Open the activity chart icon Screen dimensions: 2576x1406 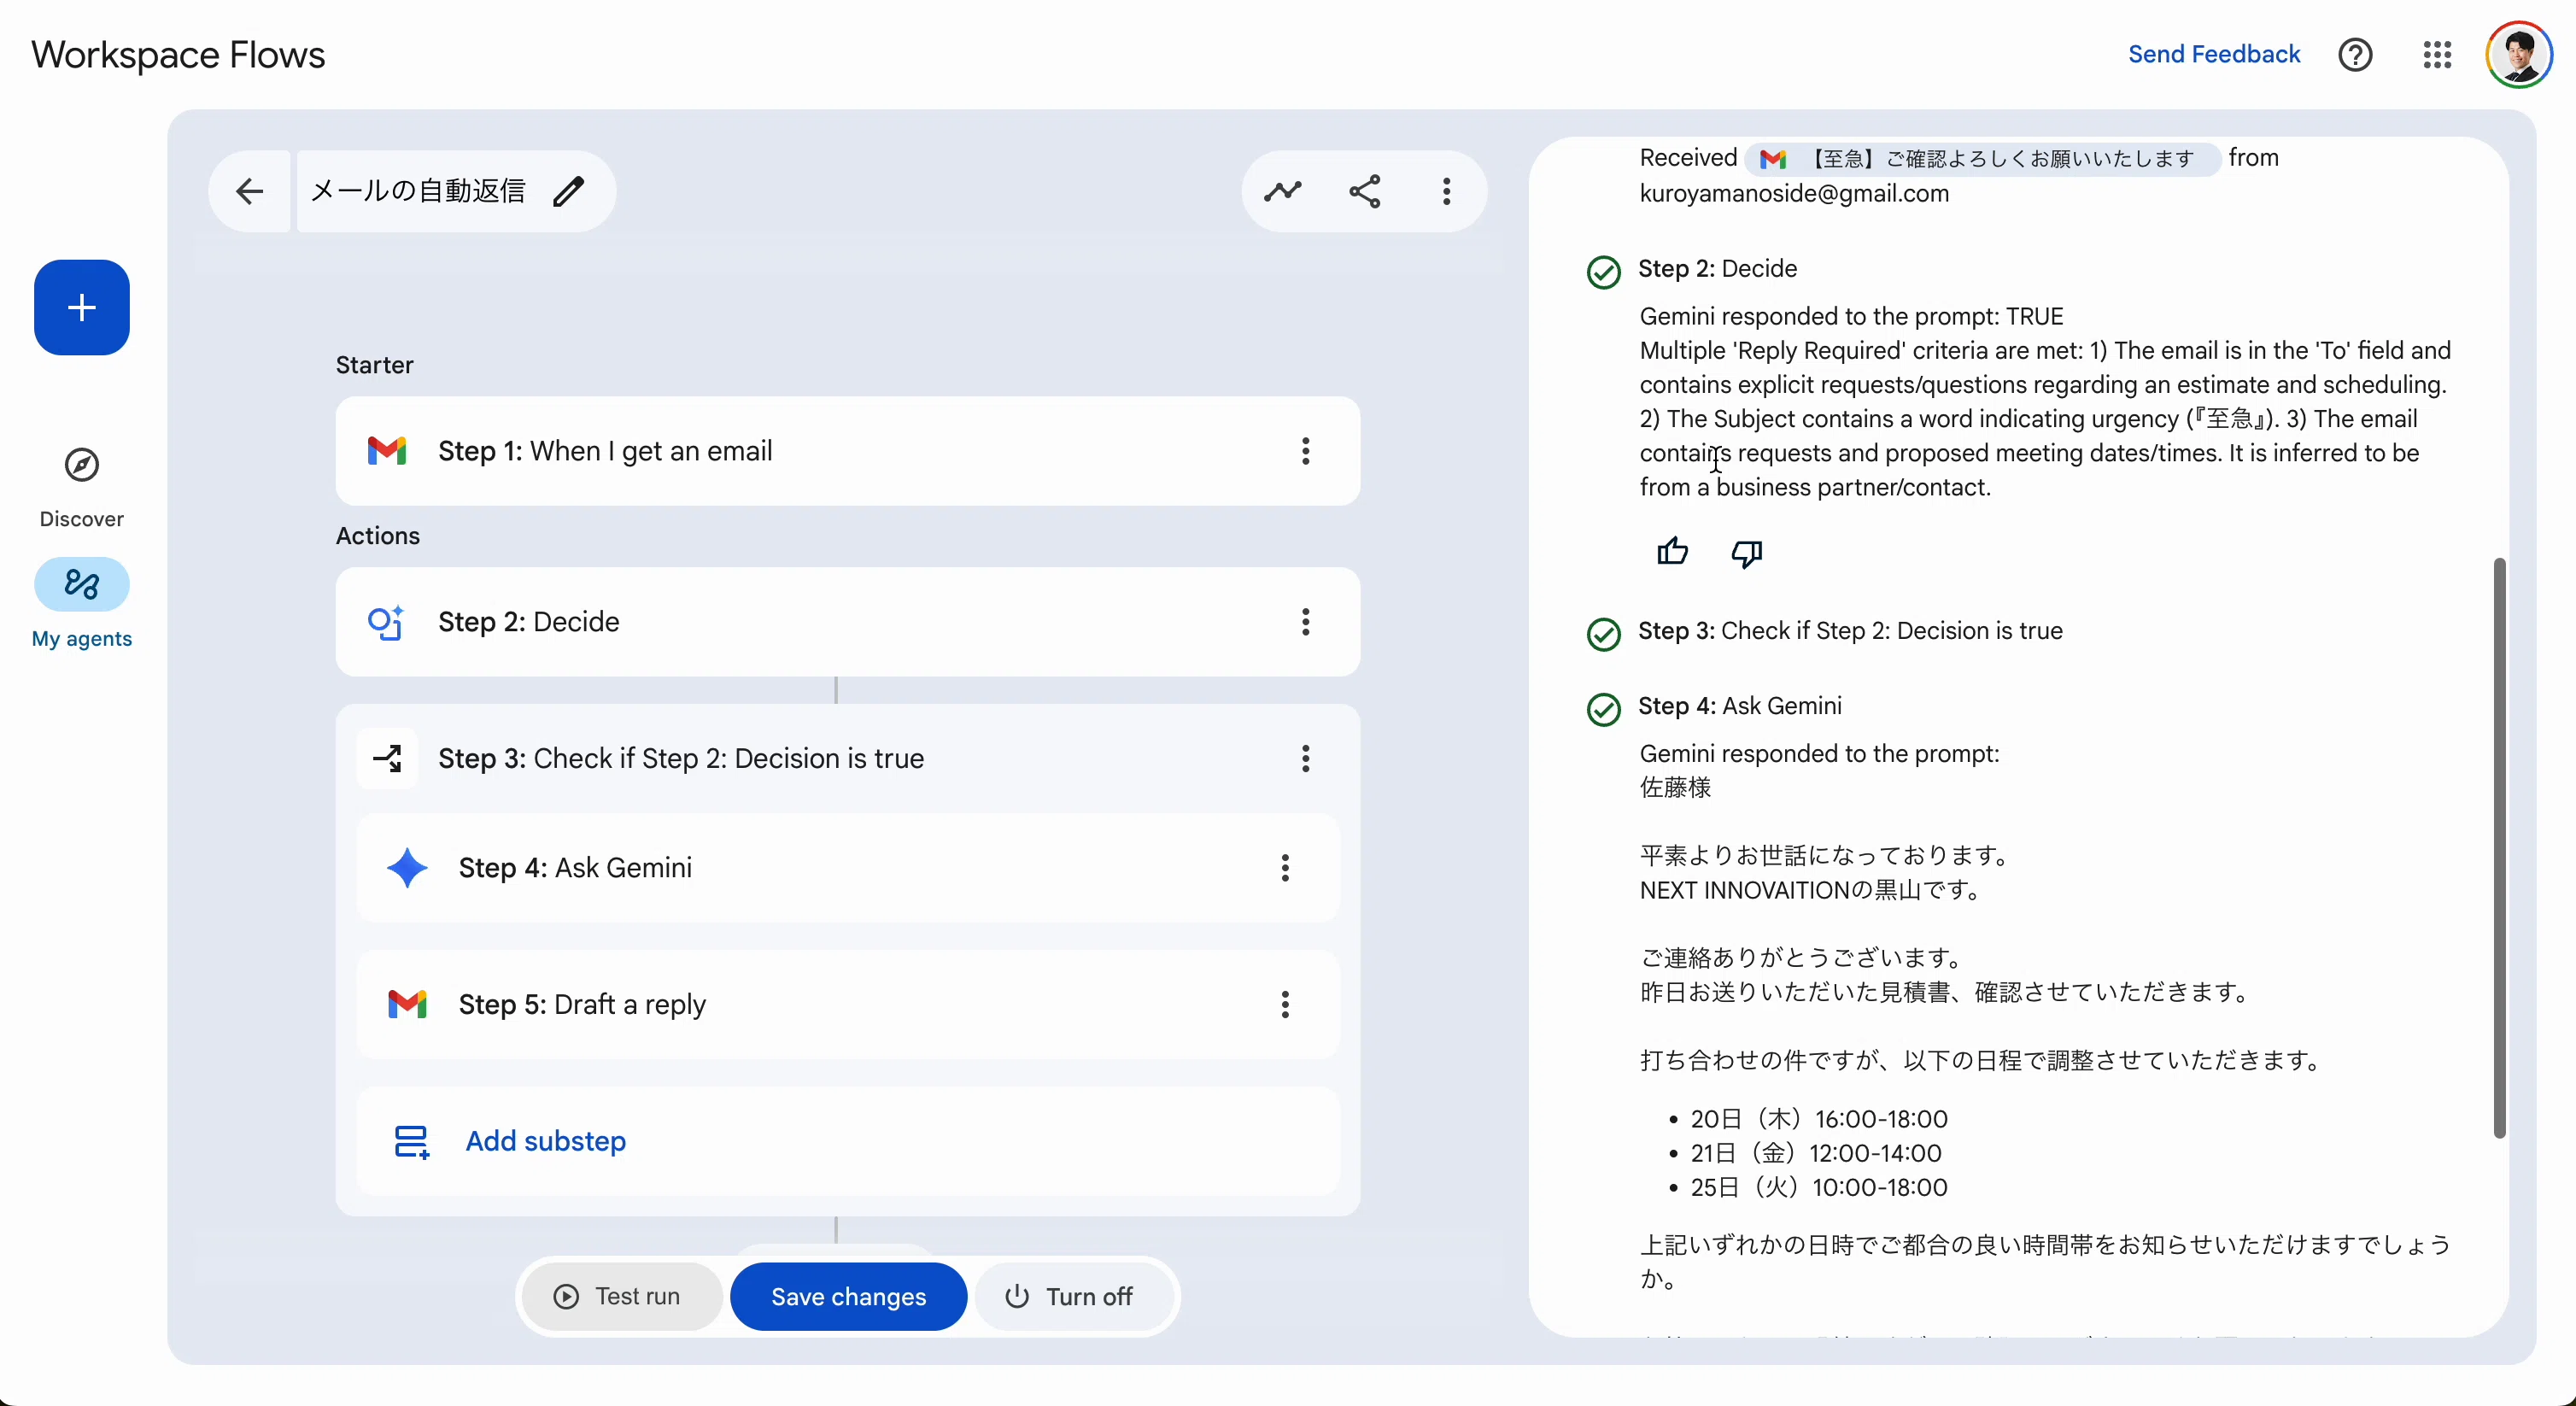tap(1282, 191)
